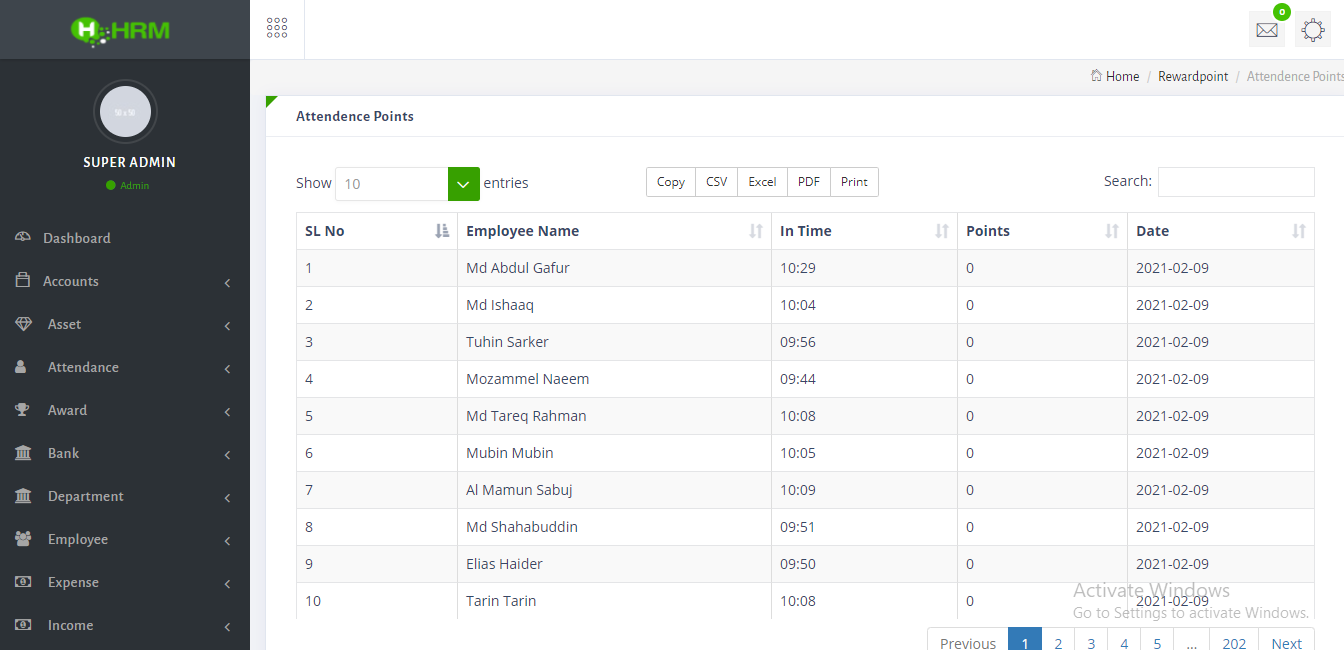Export table using the PDF button
Screen dimensions: 1344x650
pyautogui.click(x=808, y=182)
